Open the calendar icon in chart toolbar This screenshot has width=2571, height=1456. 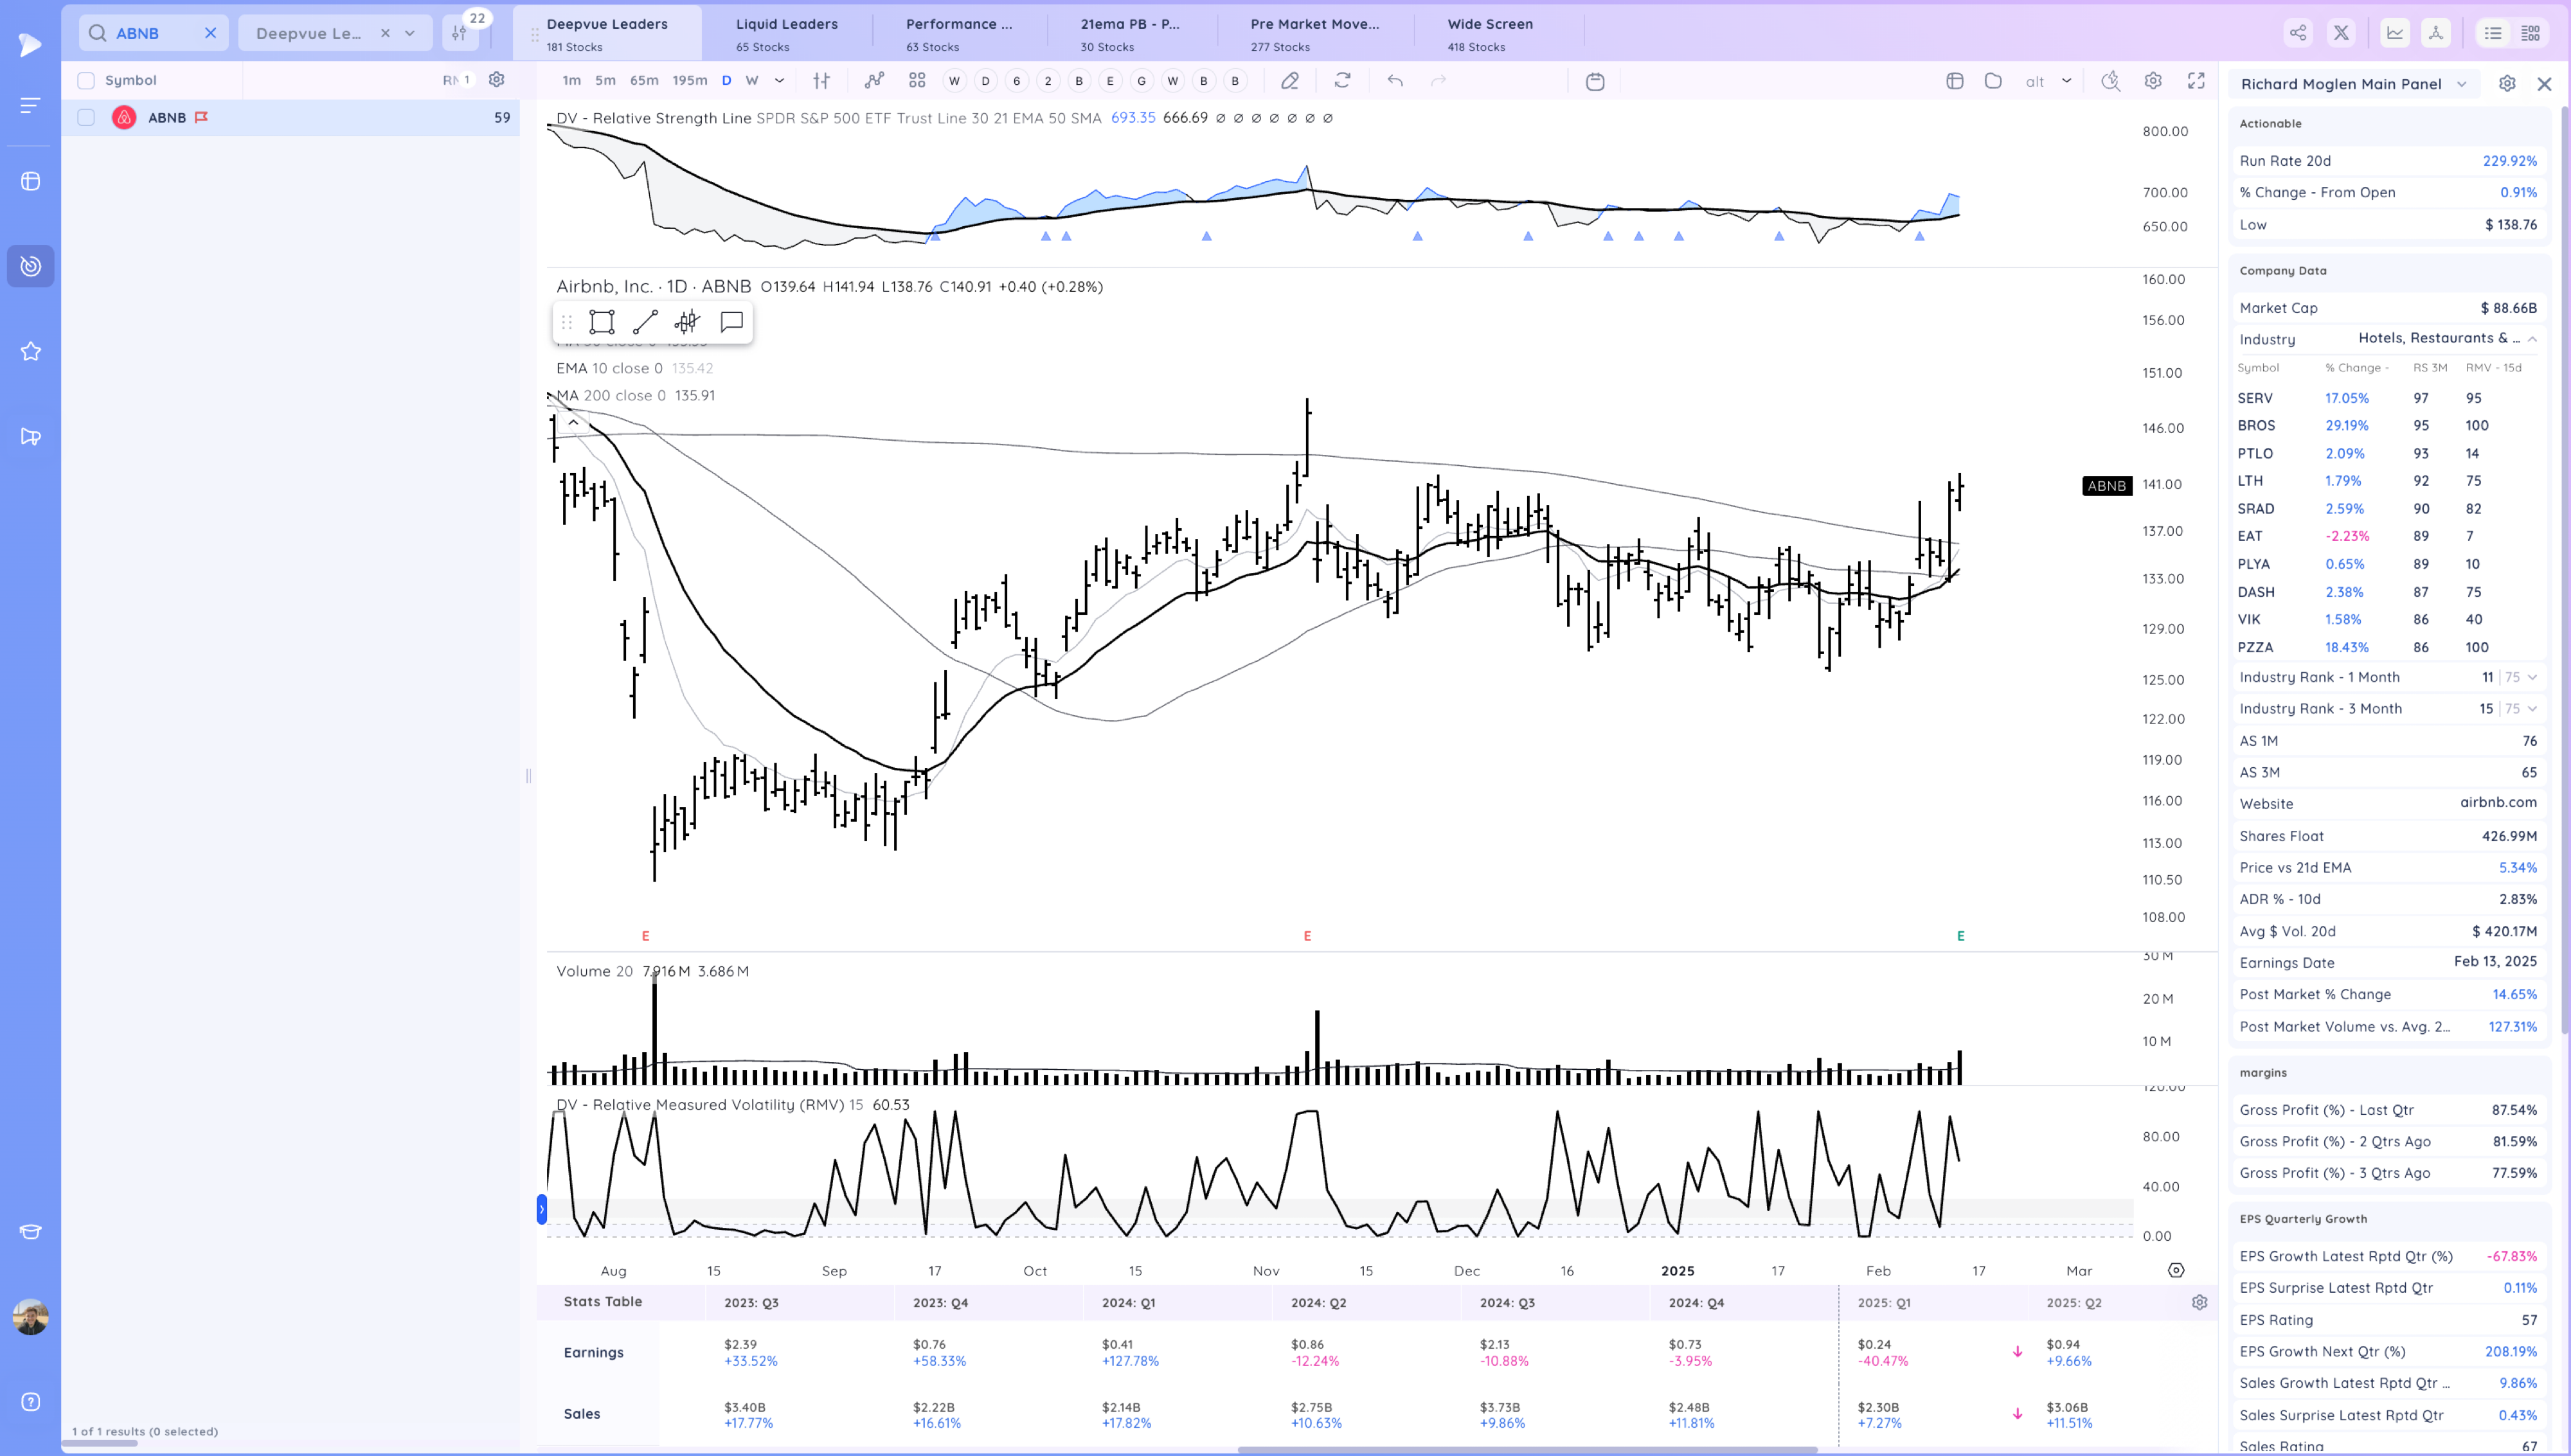[x=1595, y=81]
